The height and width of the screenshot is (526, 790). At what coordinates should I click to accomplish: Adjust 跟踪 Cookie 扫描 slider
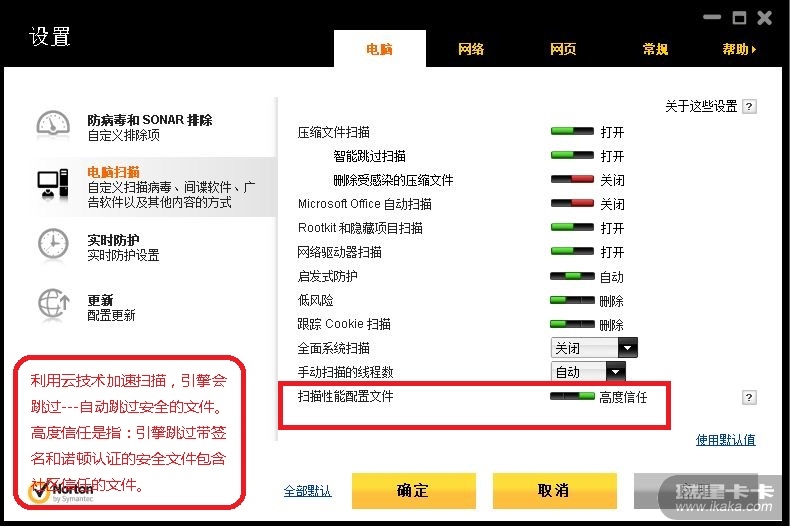coord(572,324)
